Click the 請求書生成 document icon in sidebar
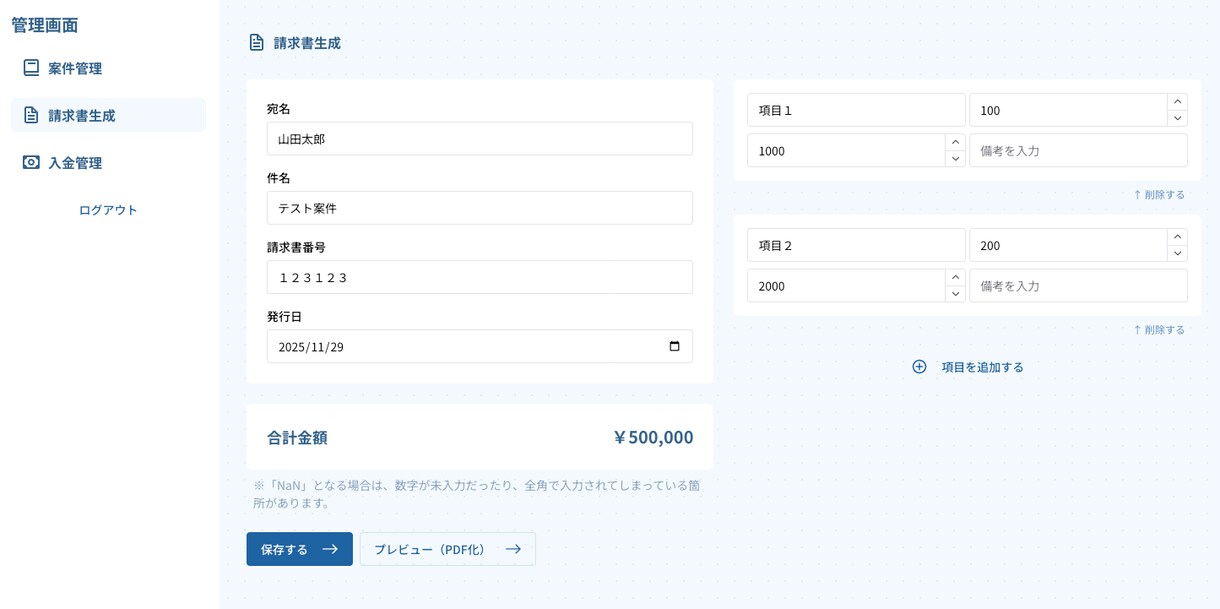Viewport: 1220px width, 609px height. click(31, 115)
